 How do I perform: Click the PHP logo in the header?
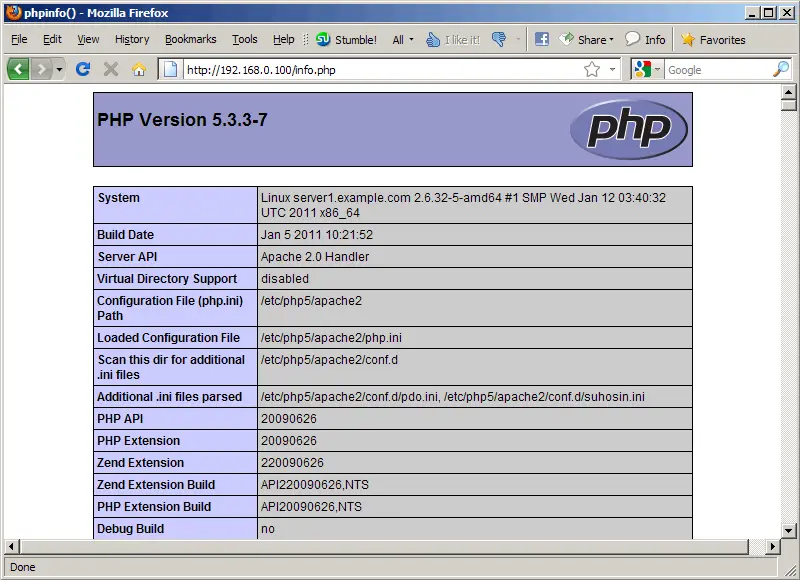pyautogui.click(x=629, y=129)
